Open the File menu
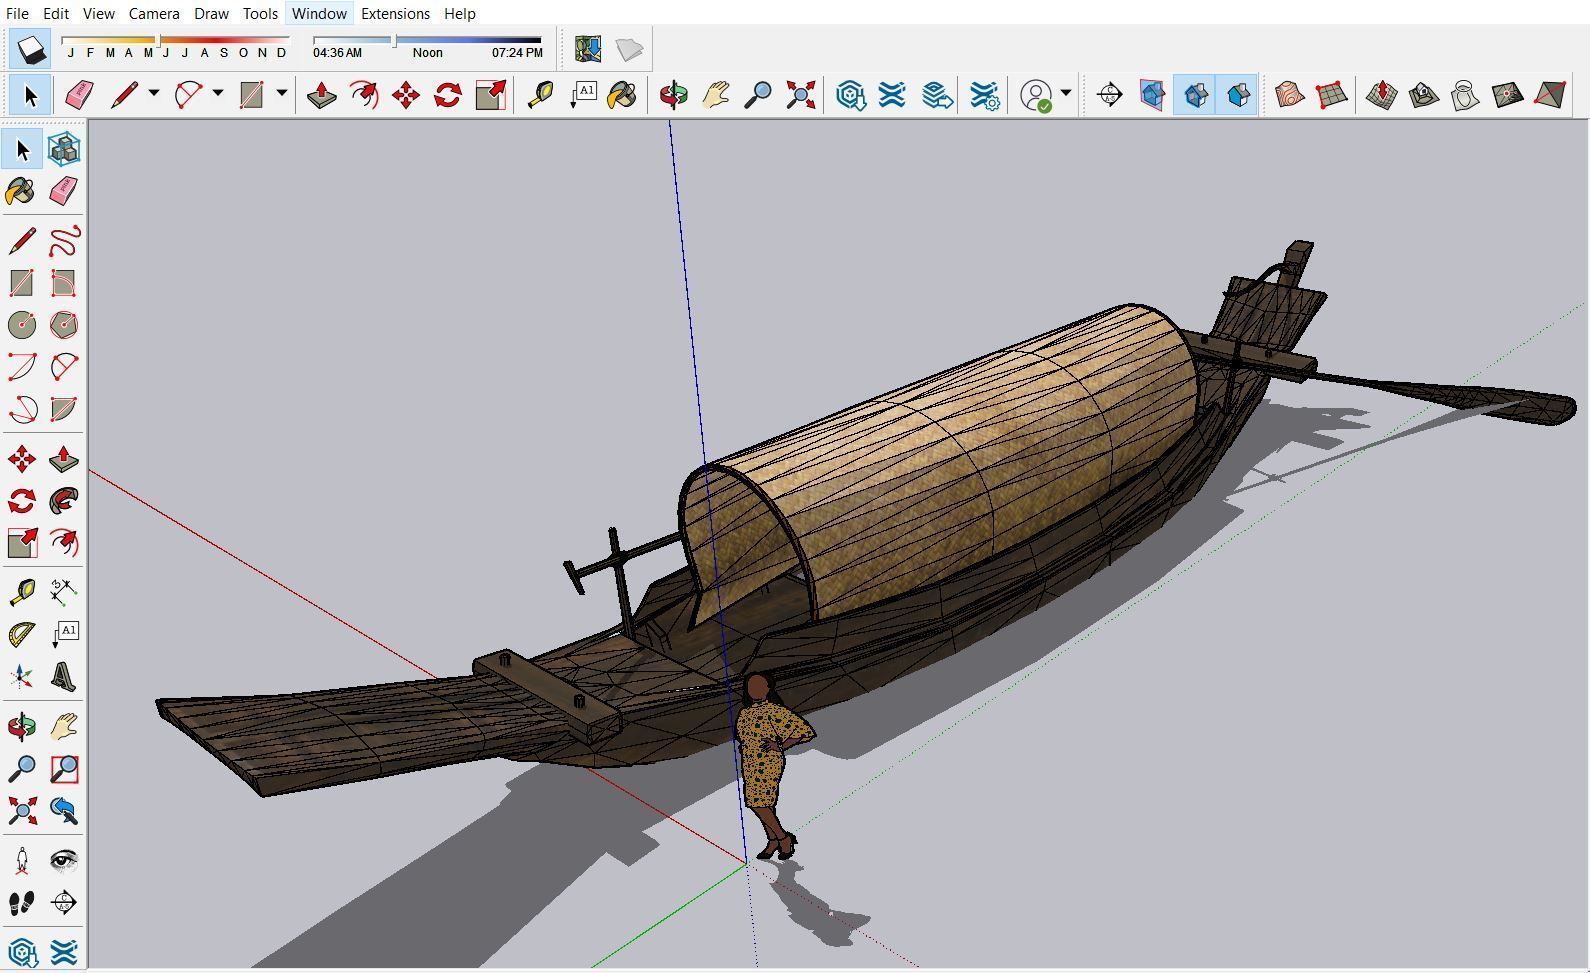 [x=17, y=13]
